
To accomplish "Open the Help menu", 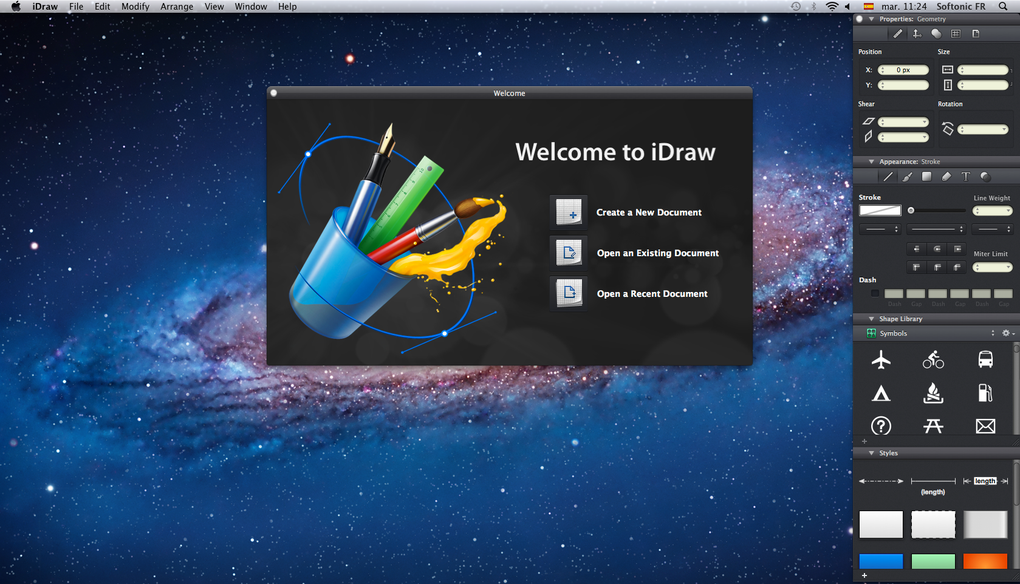I will (288, 7).
